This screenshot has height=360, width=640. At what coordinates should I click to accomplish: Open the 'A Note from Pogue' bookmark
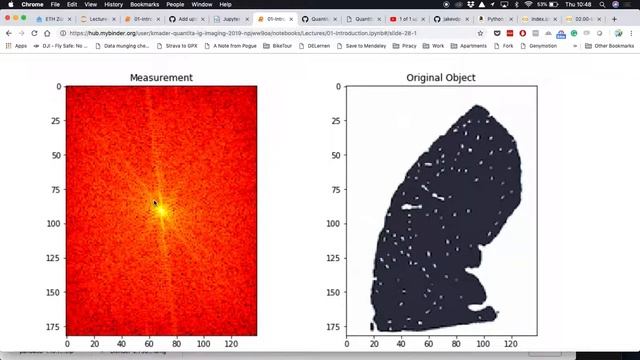[x=230, y=46]
